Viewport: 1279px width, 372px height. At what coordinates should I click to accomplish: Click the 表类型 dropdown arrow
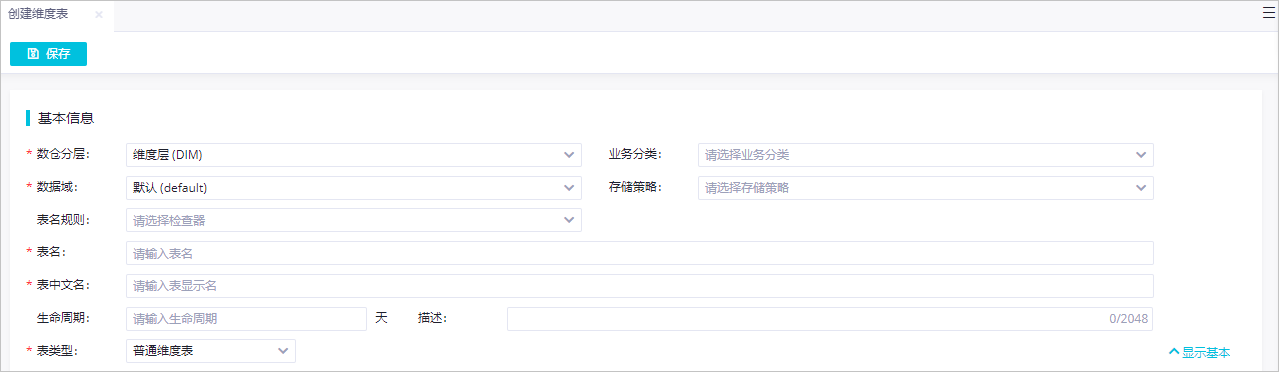(x=283, y=351)
